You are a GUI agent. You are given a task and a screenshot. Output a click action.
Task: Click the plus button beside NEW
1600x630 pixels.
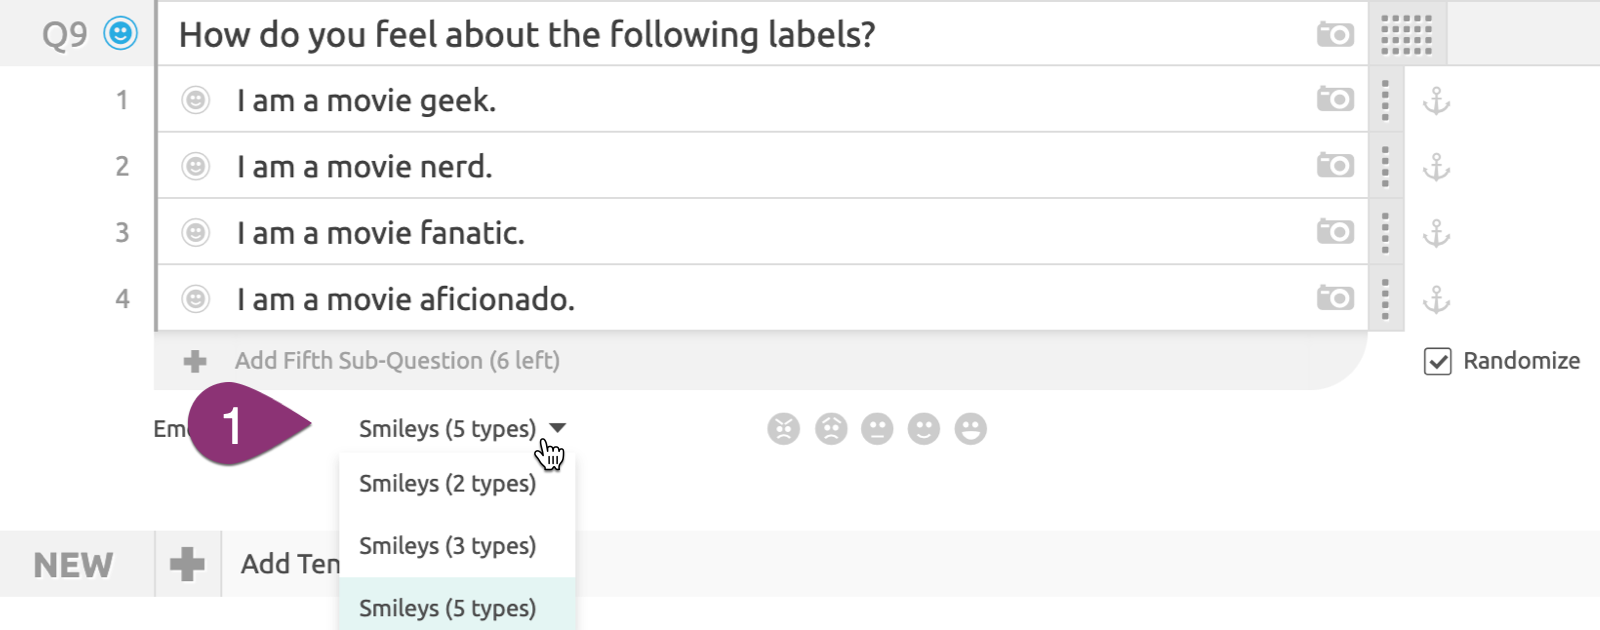click(187, 564)
